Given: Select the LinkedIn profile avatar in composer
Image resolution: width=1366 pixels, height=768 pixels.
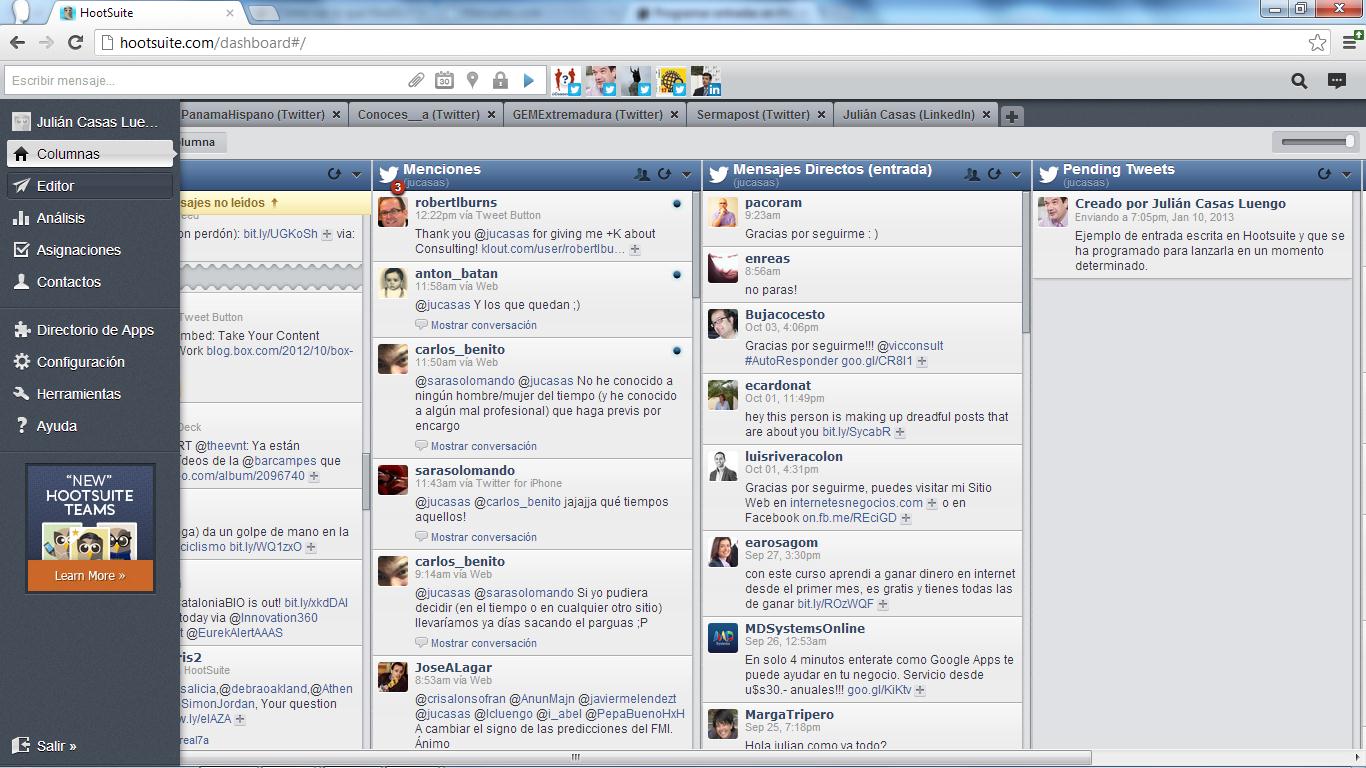Looking at the screenshot, I should tap(707, 81).
